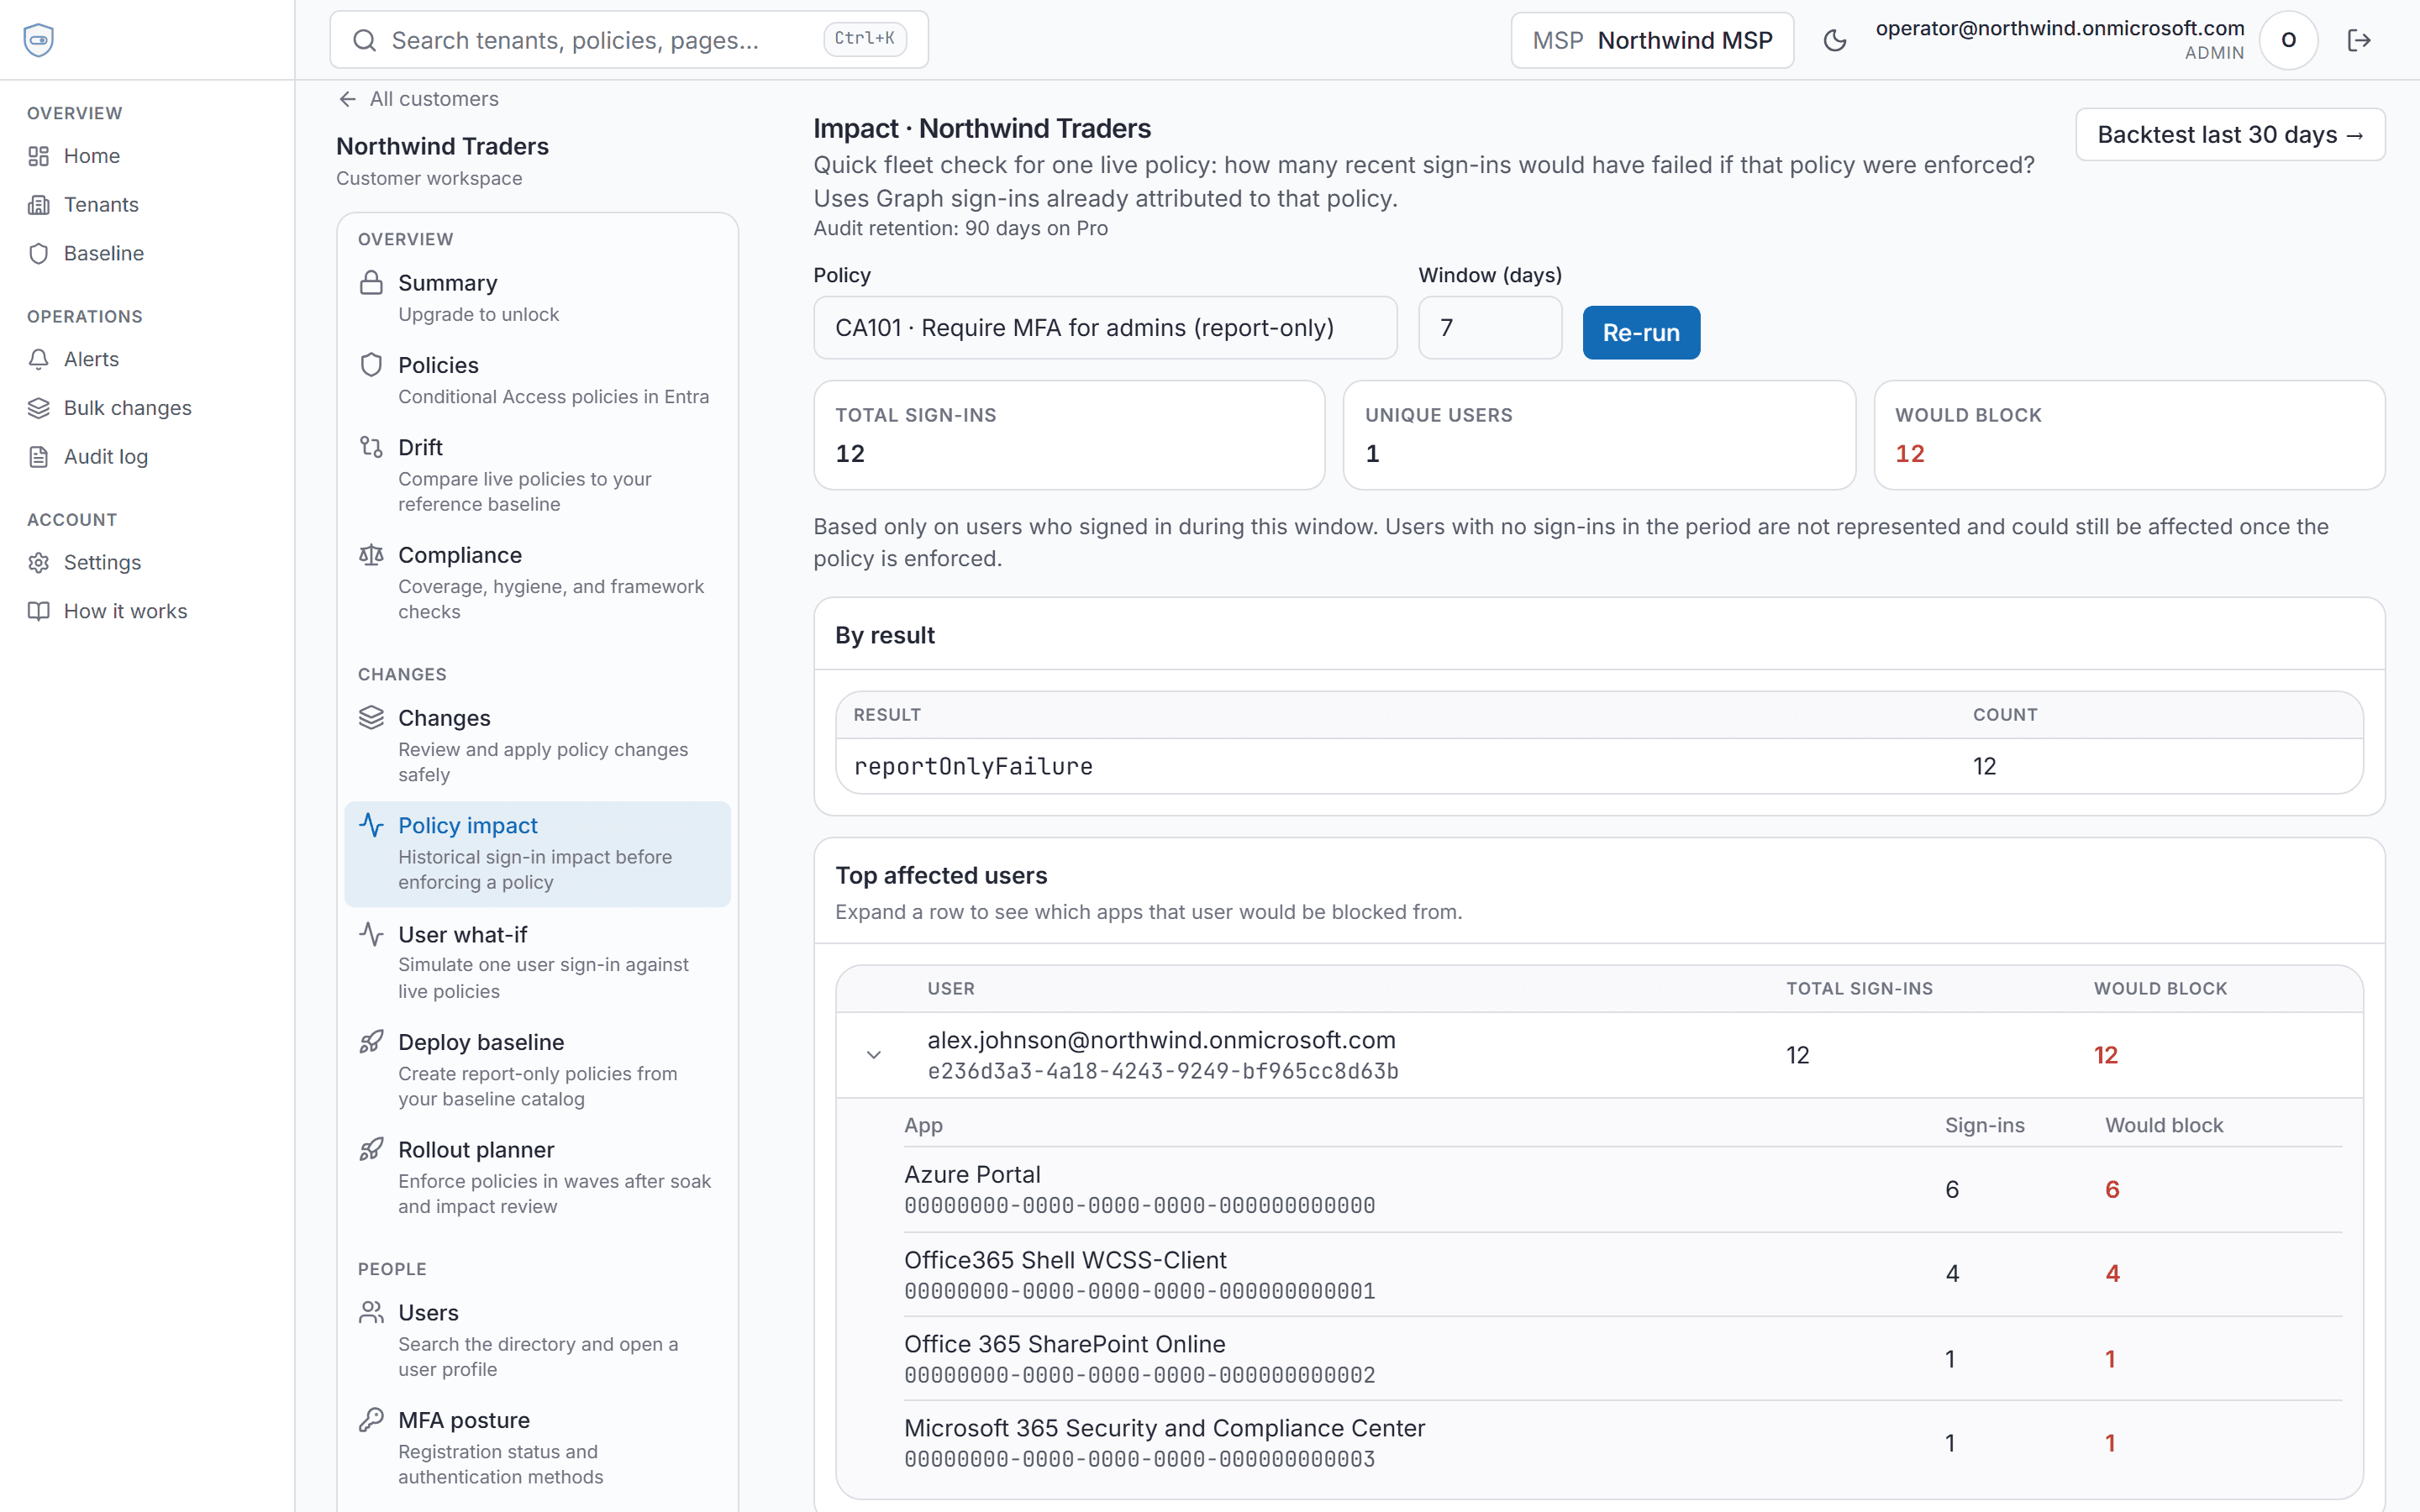The width and height of the screenshot is (2420, 1512).
Task: Click the MFA posture key icon
Action: [x=371, y=1420]
